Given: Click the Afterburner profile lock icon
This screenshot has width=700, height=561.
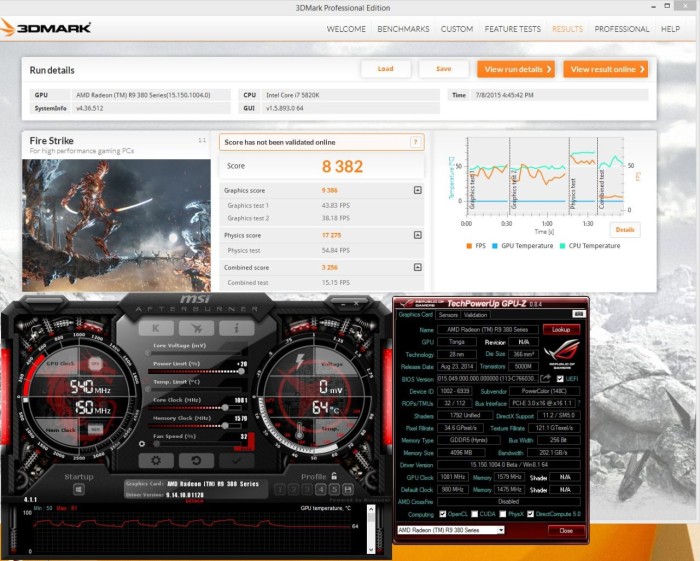Looking at the screenshot, I should pos(334,476).
